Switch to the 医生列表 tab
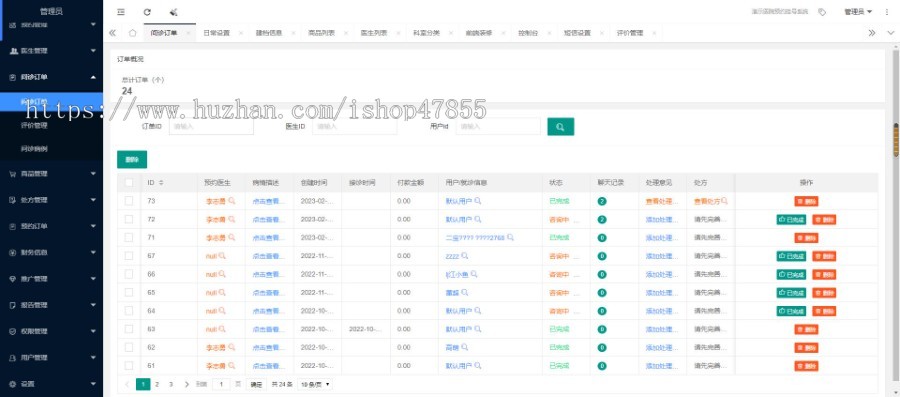The width and height of the screenshot is (900, 397). 374,33
